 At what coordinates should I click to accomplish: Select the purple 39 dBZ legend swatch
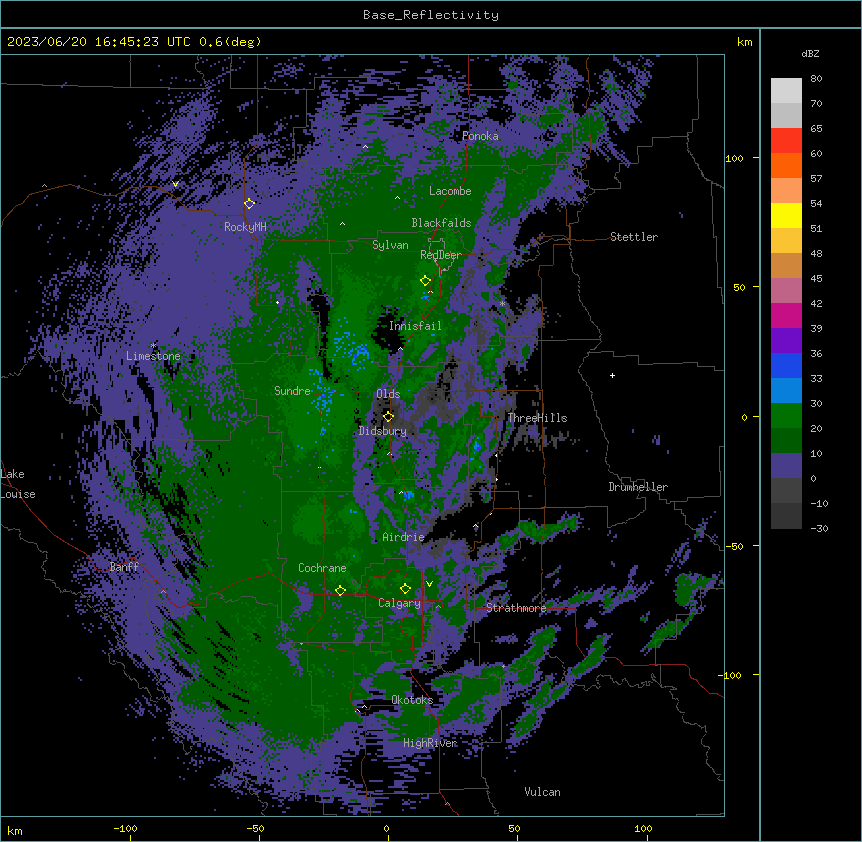786,340
